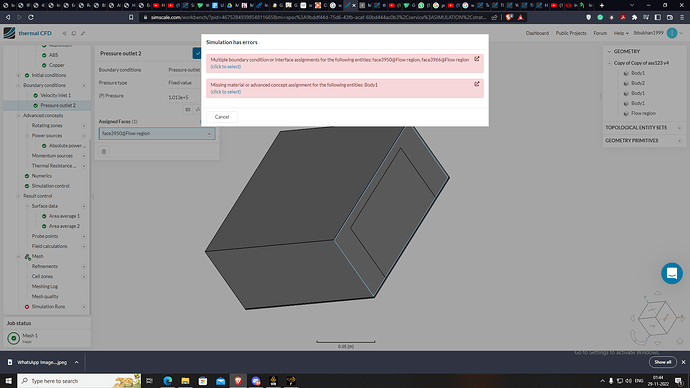The image size is (690, 388).
Task: Collapse the Power sources tree node
Action: click(27, 136)
